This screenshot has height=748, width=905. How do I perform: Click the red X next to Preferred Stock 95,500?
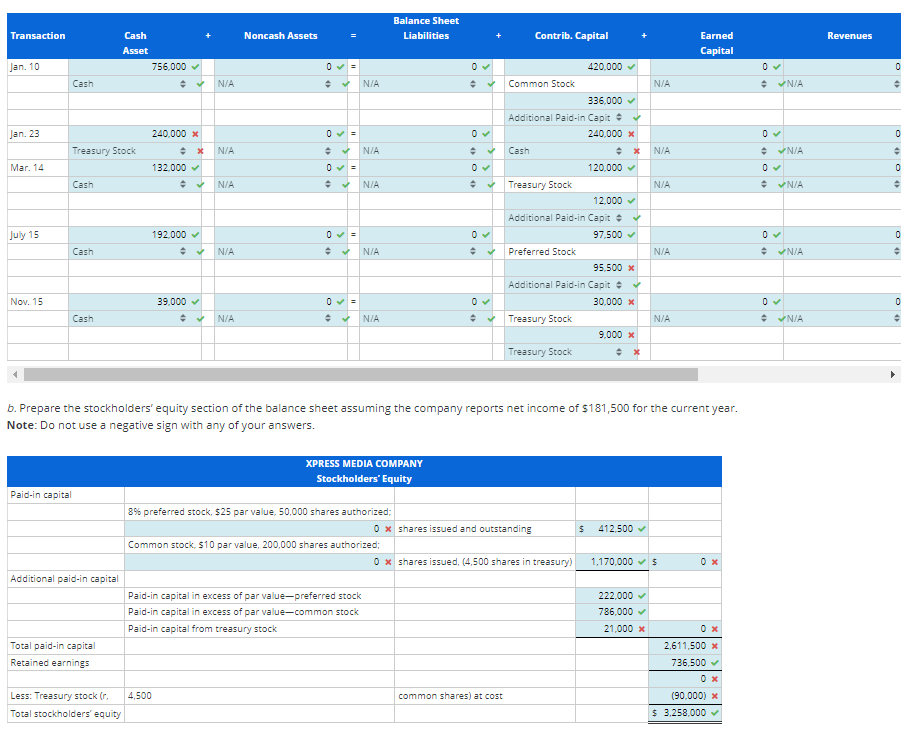click(631, 268)
